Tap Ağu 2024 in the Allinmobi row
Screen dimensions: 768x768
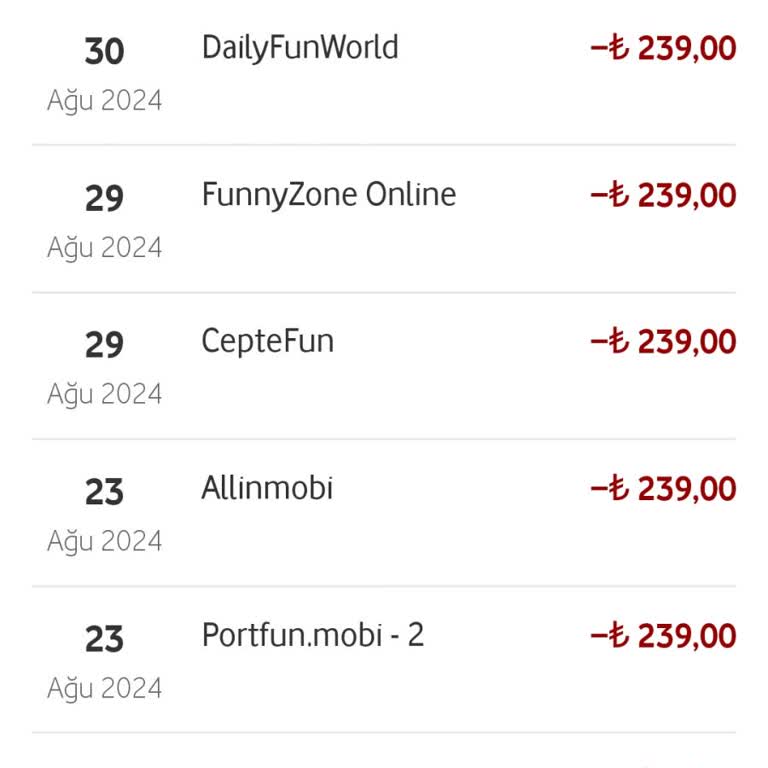coord(104,541)
